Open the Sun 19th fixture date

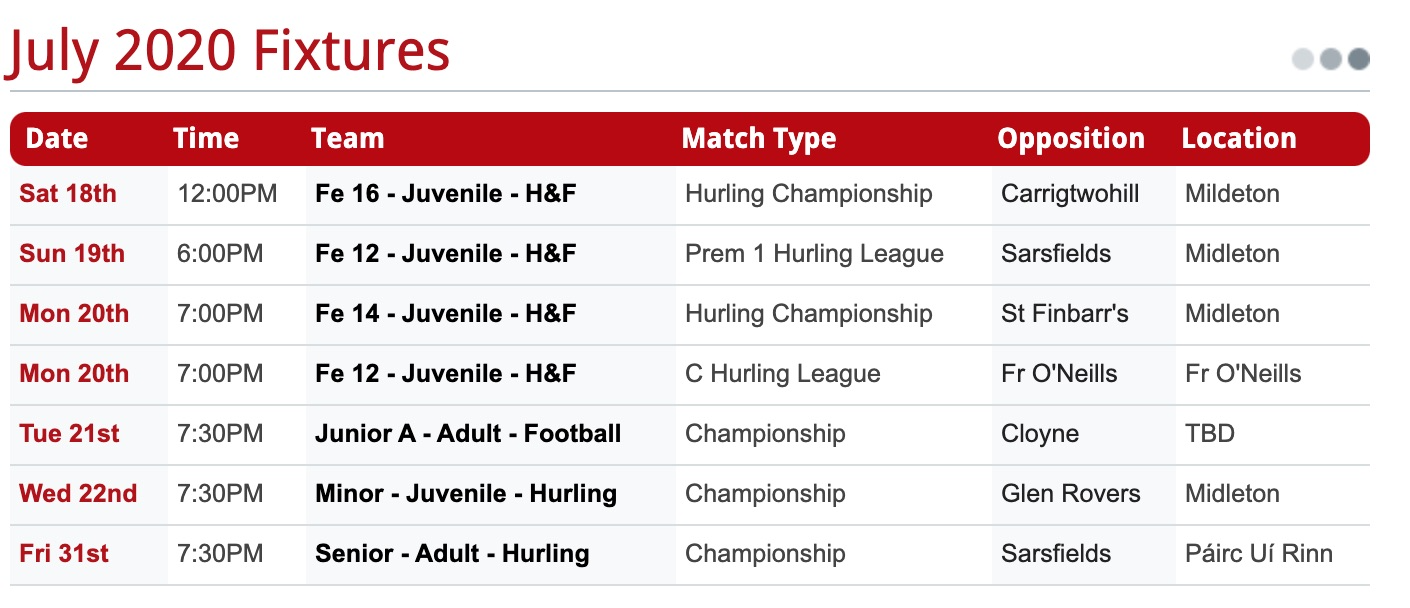point(72,254)
